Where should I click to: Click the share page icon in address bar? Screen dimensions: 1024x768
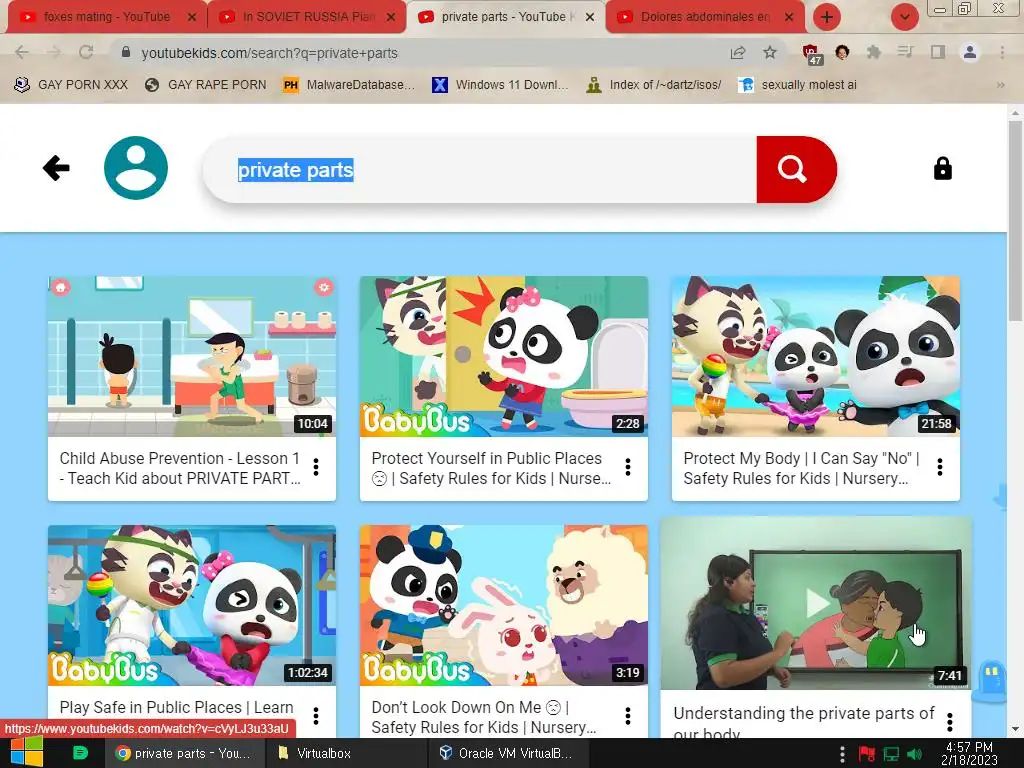click(738, 53)
